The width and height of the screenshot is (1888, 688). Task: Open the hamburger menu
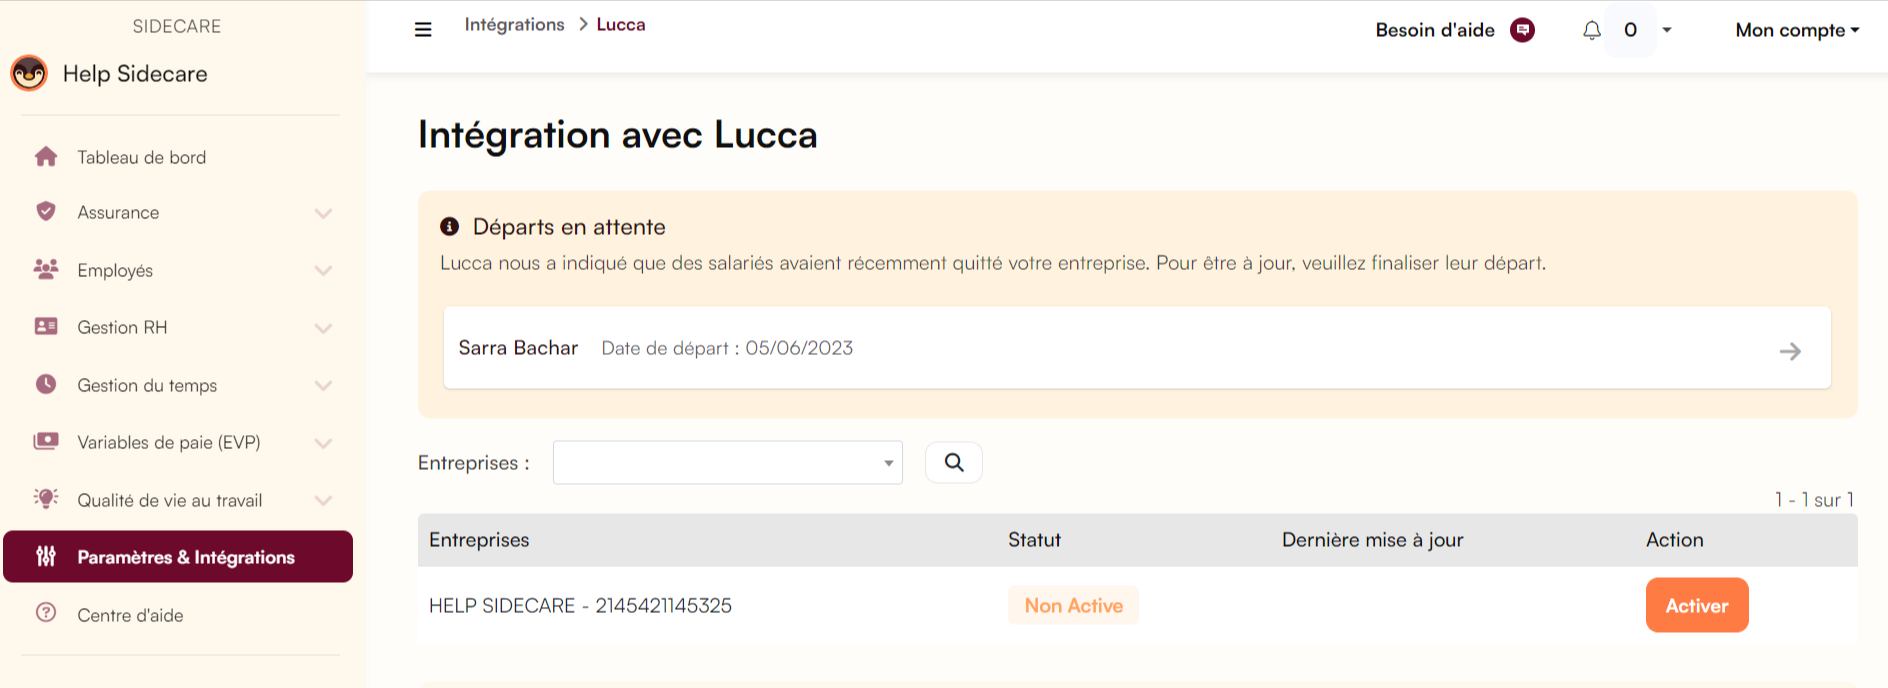(x=423, y=29)
